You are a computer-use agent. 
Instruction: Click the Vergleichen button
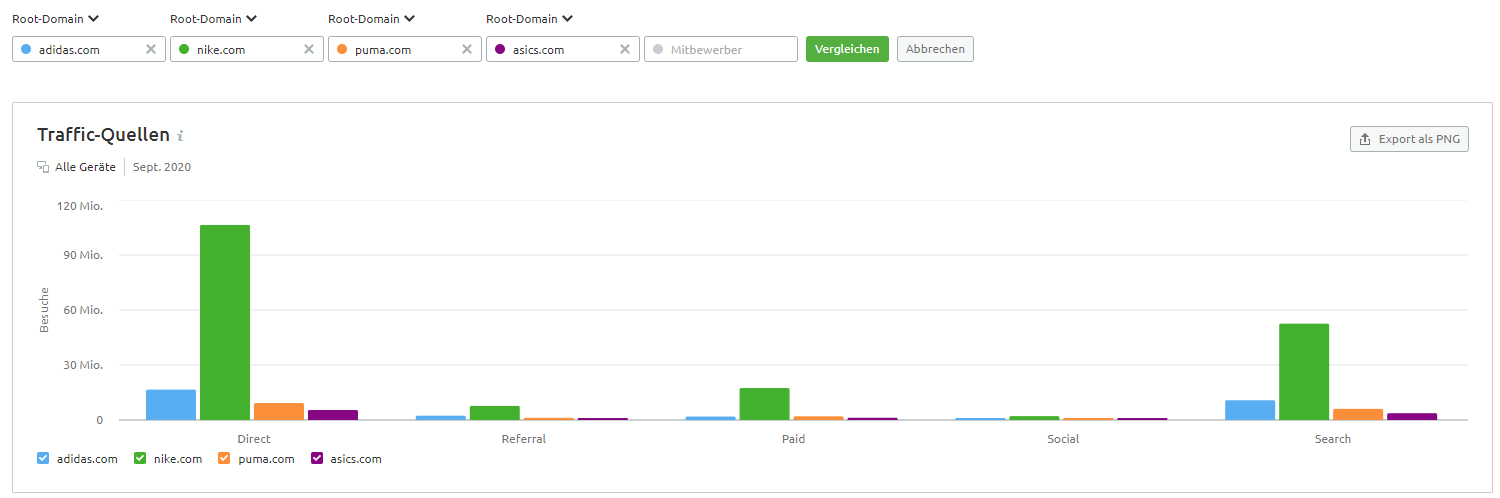point(847,49)
